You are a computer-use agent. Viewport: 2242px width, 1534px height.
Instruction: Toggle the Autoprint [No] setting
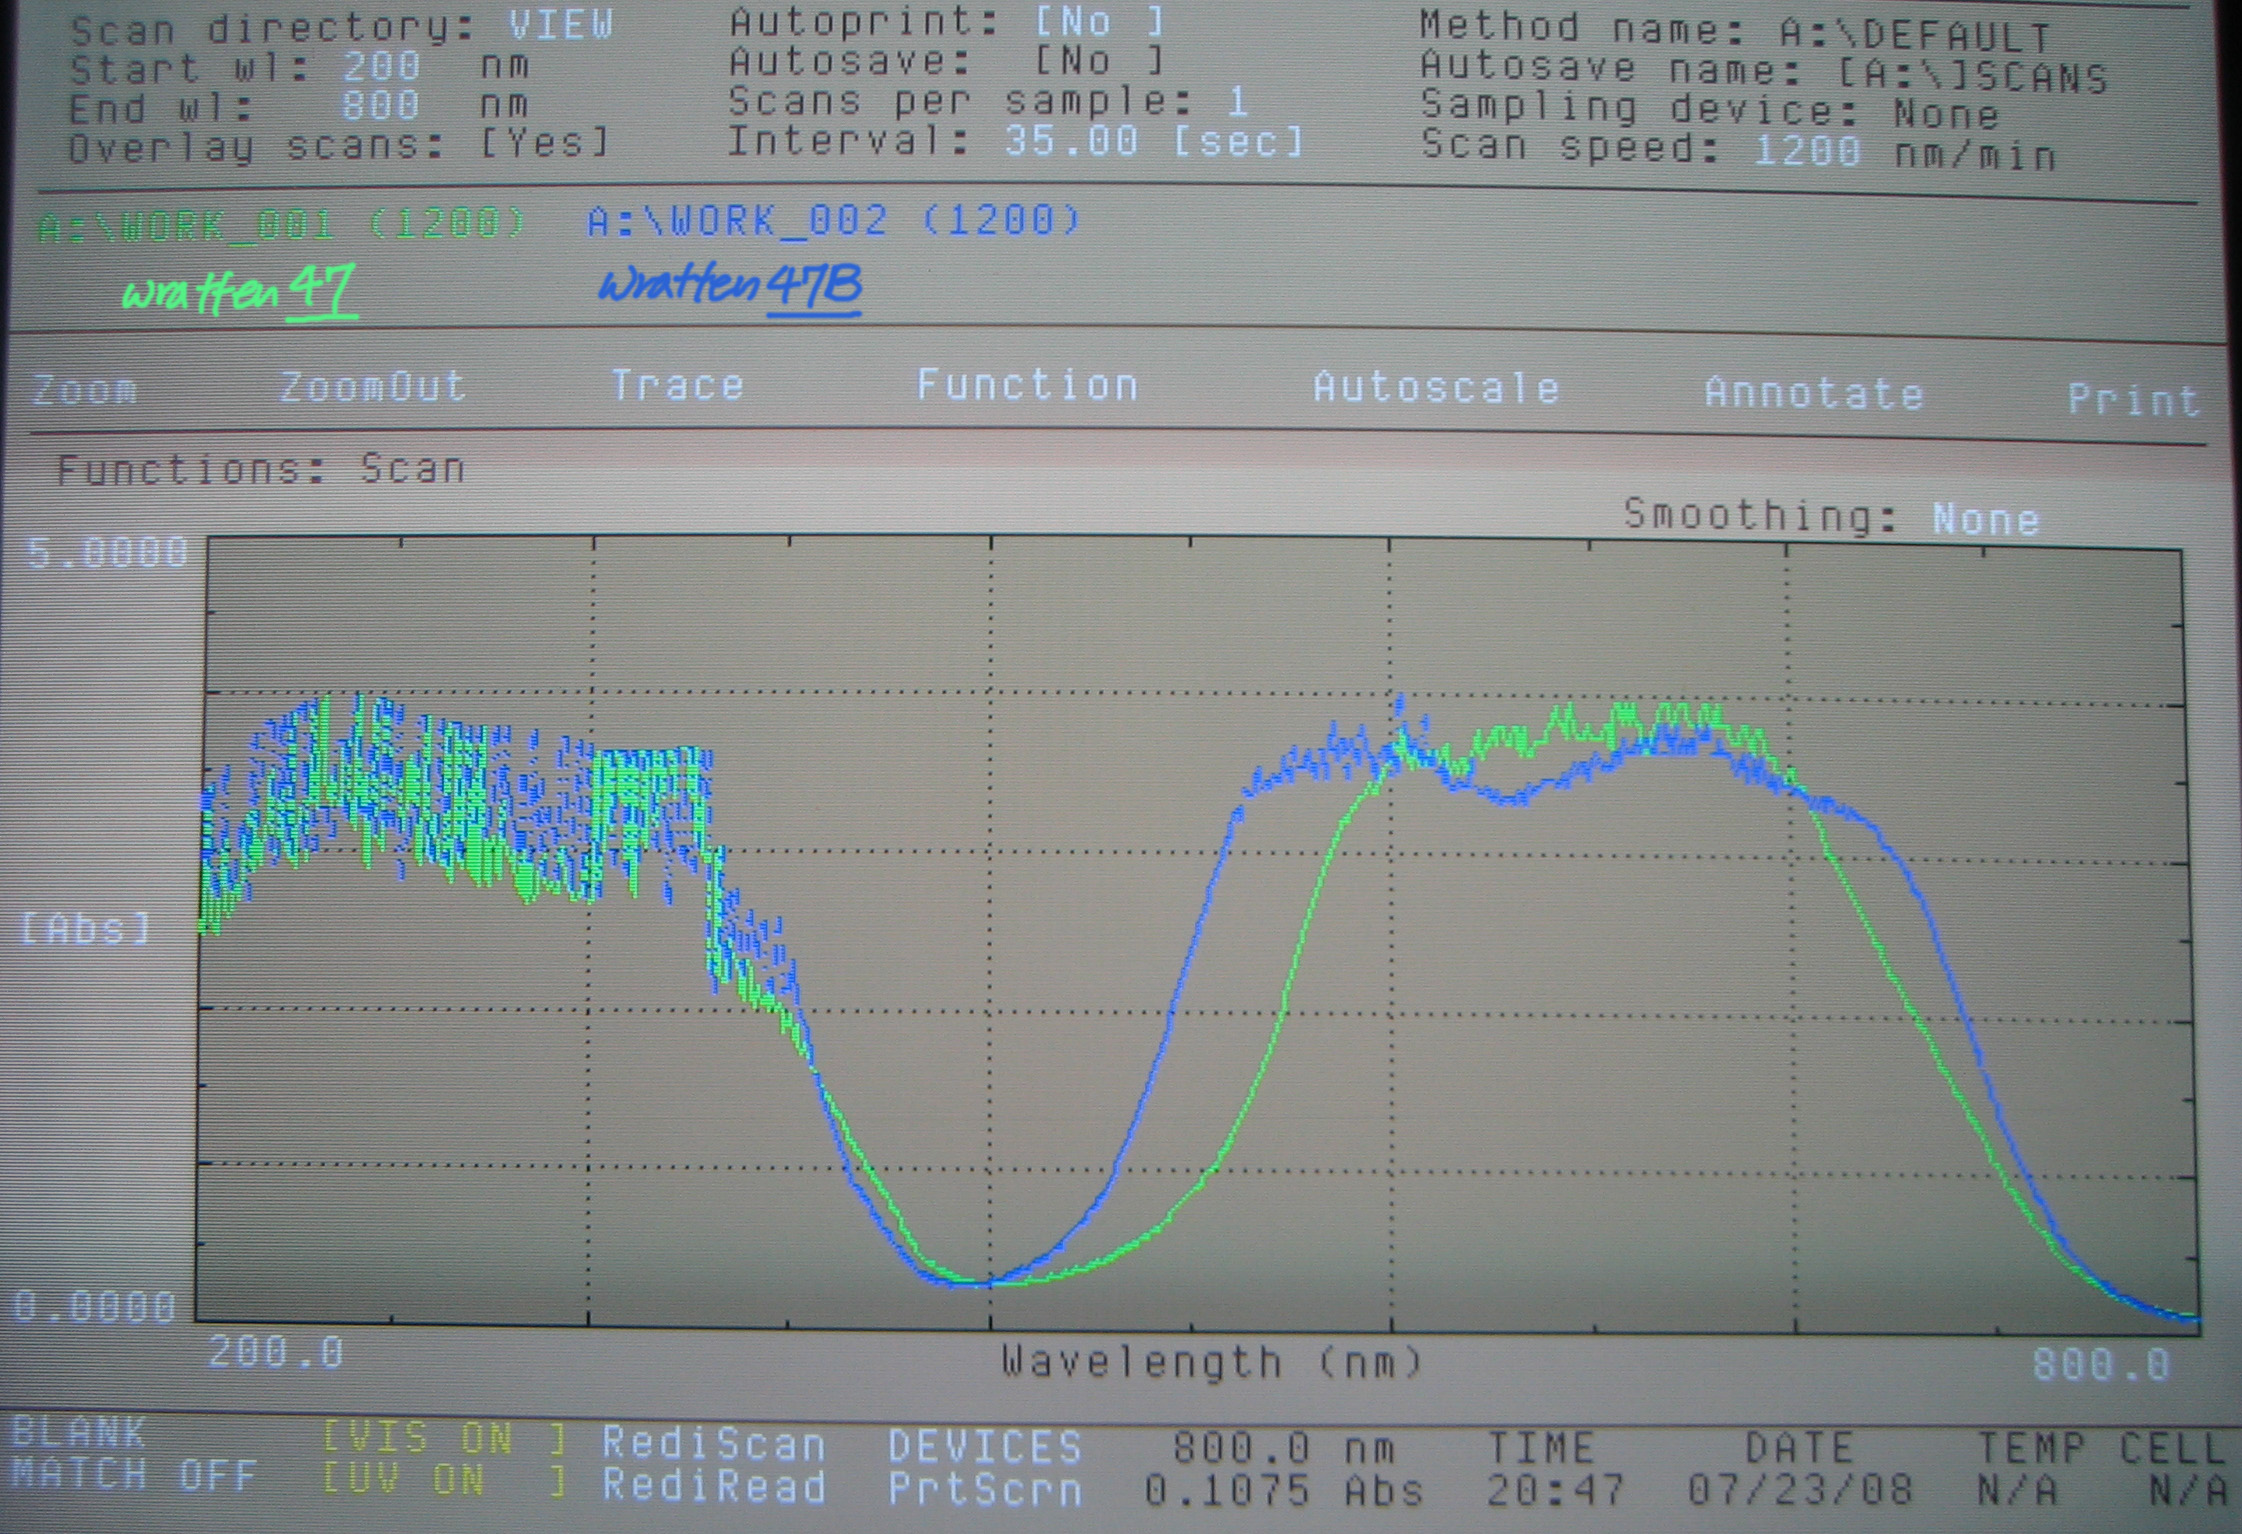point(1100,21)
